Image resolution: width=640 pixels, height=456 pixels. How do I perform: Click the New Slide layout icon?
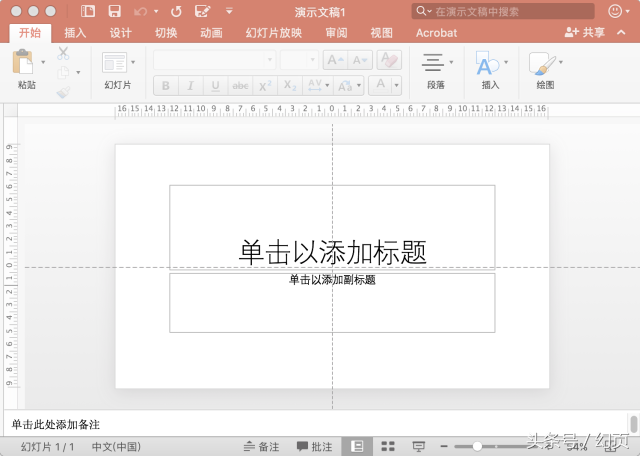click(x=114, y=62)
